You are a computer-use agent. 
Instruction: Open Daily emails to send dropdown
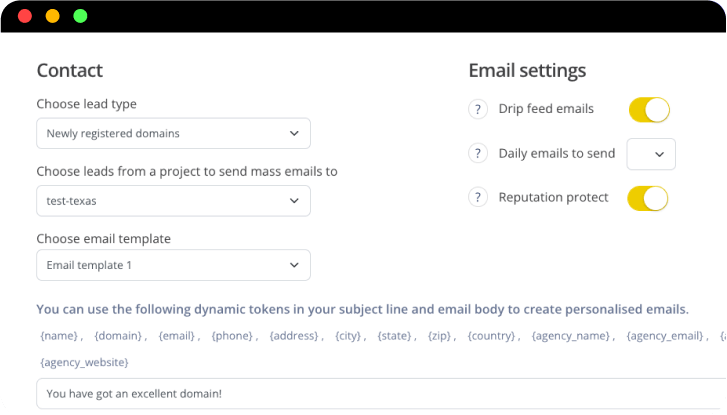[x=651, y=154]
